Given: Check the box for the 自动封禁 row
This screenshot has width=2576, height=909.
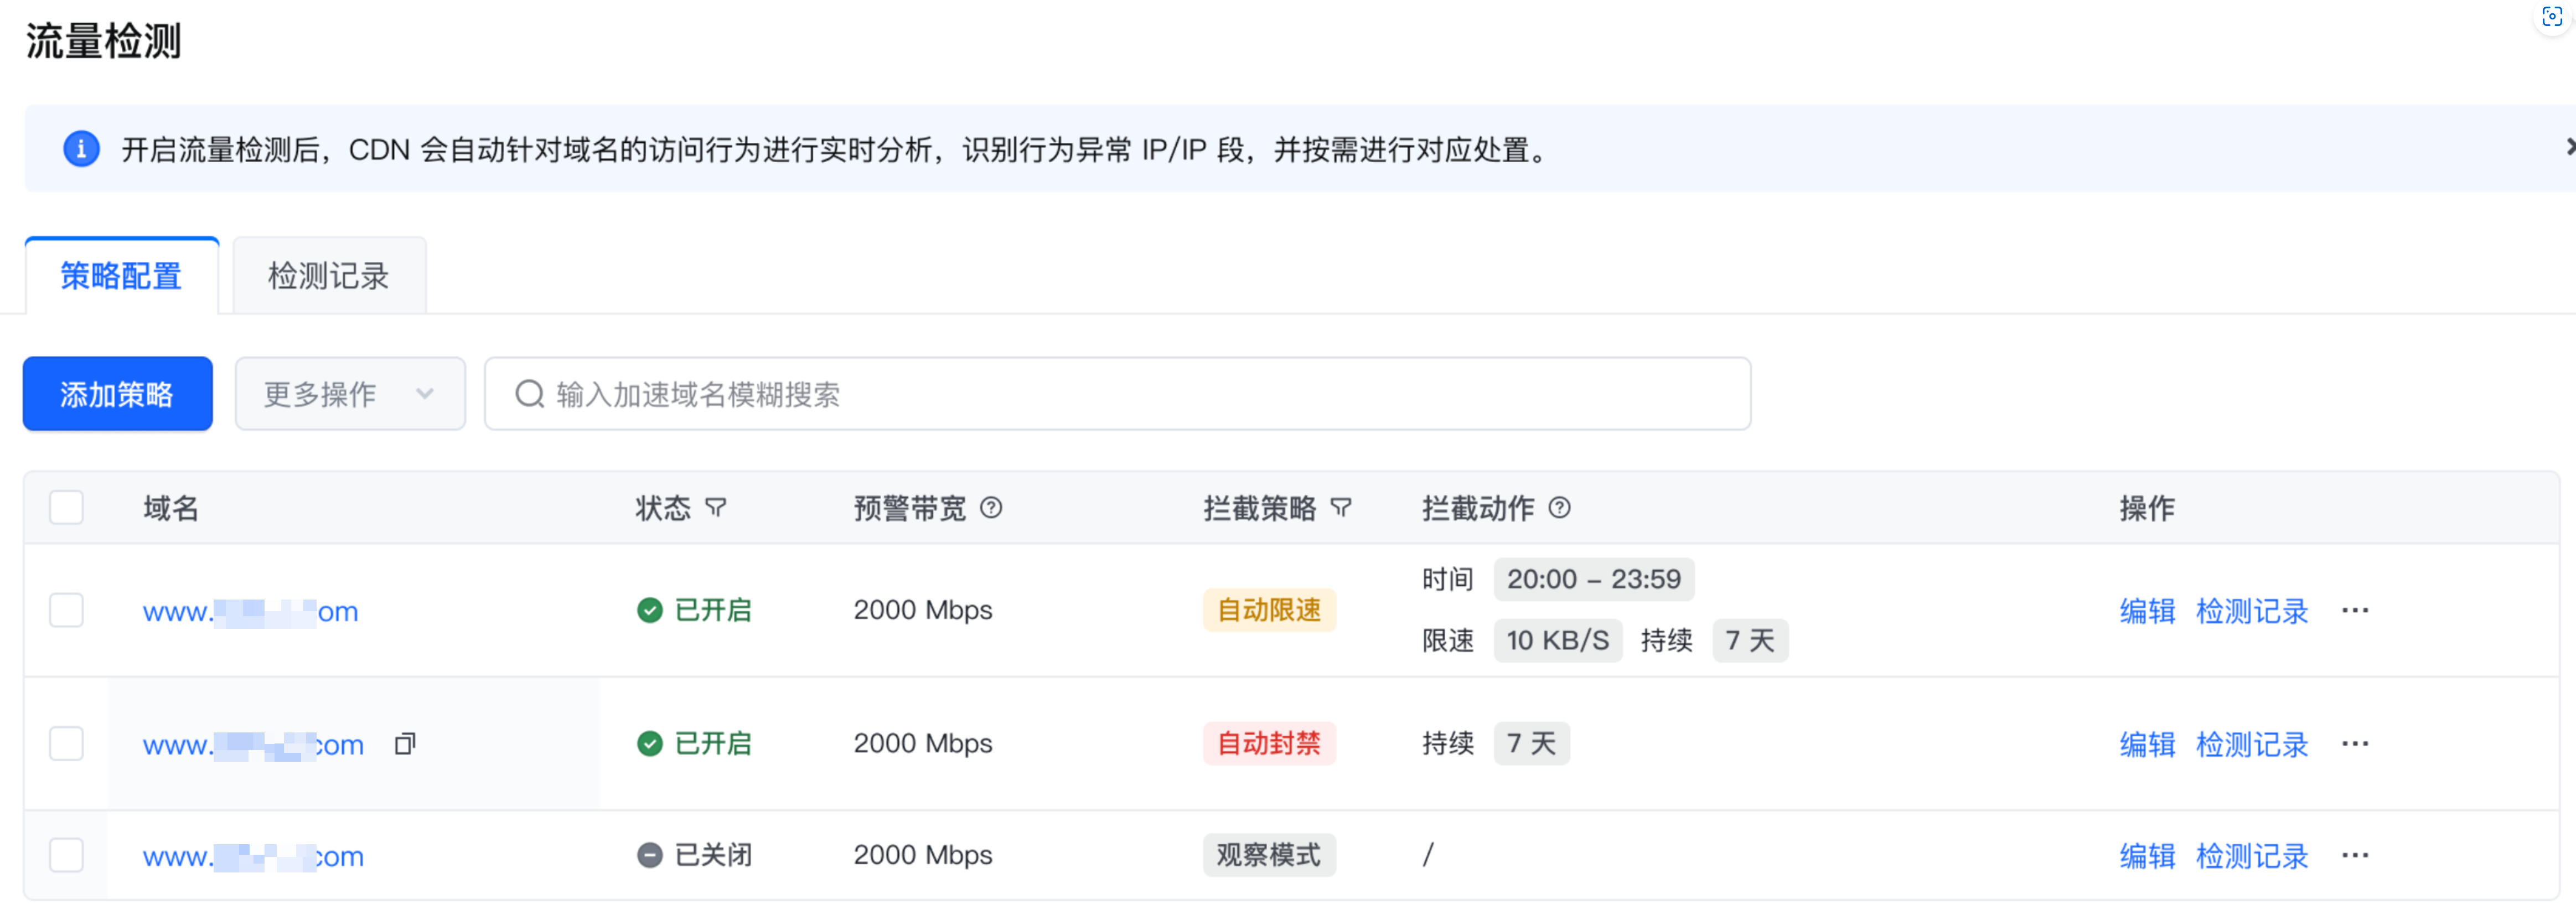Looking at the screenshot, I should (x=67, y=744).
